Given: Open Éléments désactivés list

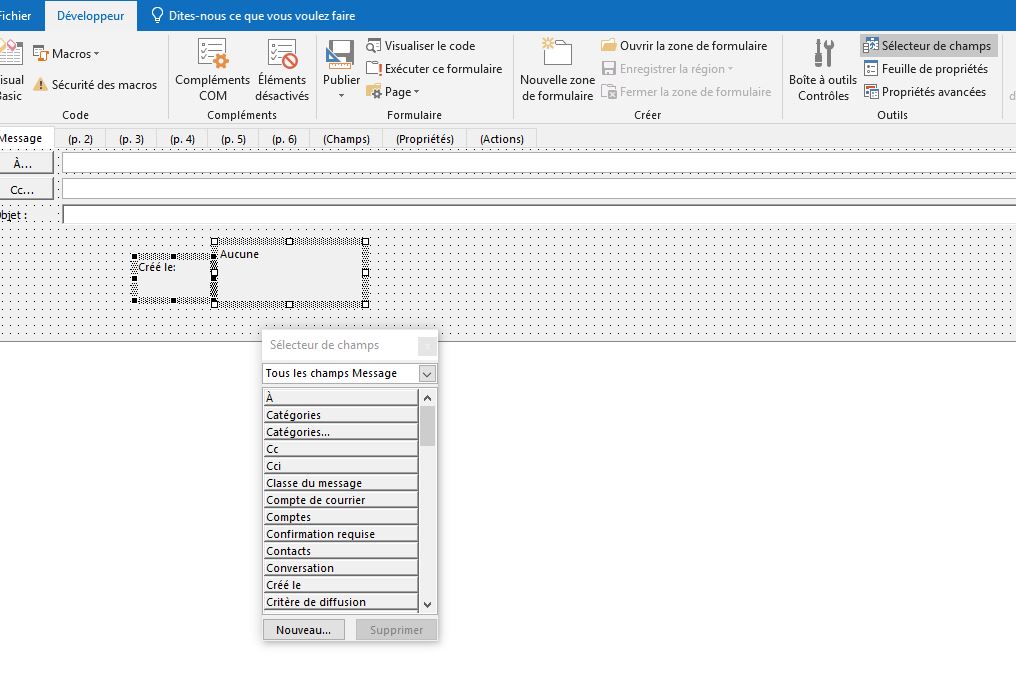Looking at the screenshot, I should (282, 69).
